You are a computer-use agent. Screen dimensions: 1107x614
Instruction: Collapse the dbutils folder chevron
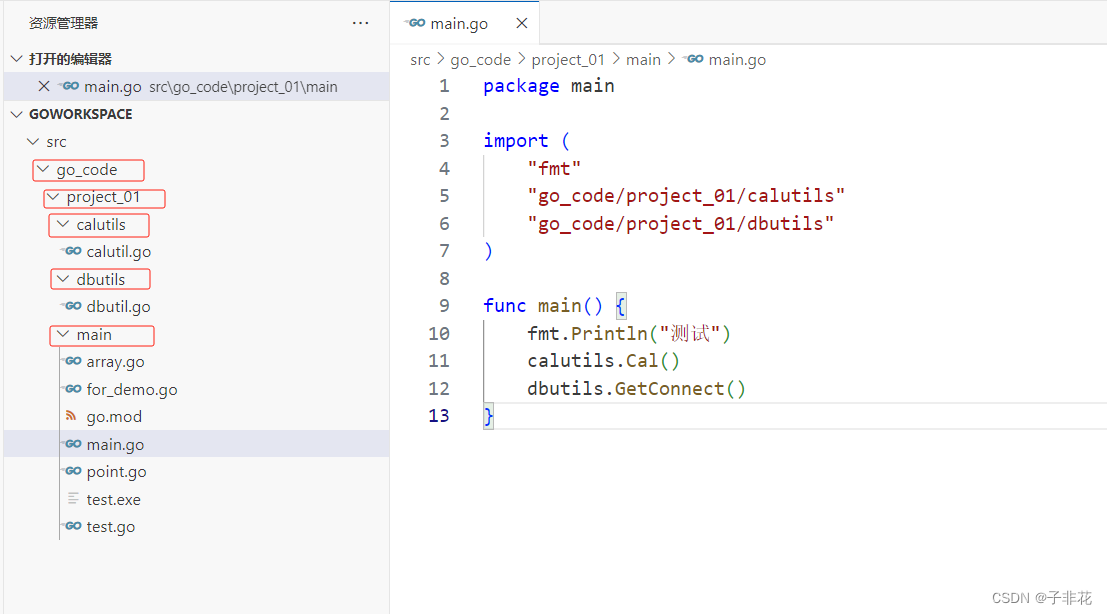[x=63, y=279]
